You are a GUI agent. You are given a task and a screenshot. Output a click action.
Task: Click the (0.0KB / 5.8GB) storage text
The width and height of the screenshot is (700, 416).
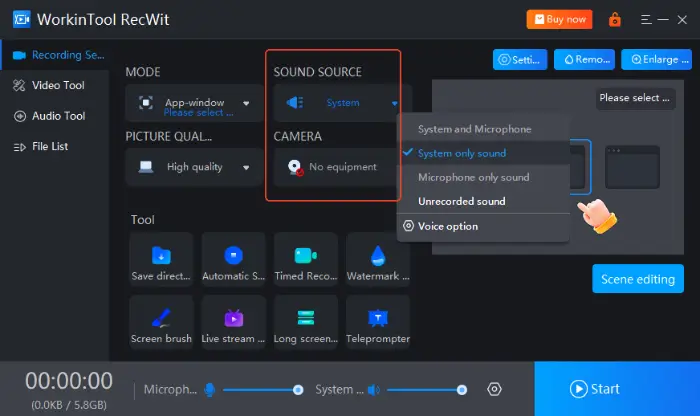pyautogui.click(x=69, y=405)
